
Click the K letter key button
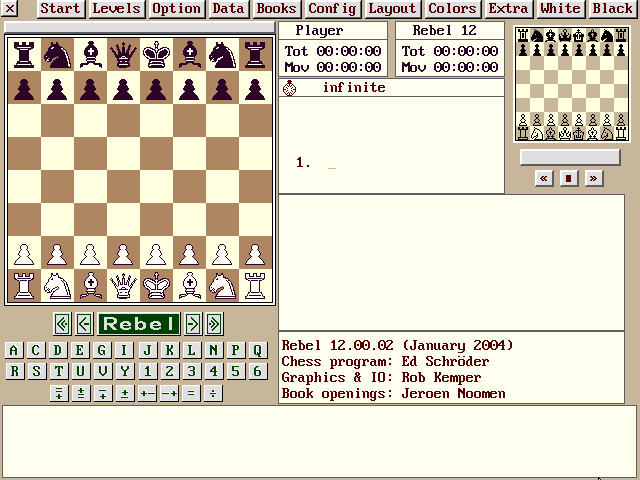169,350
